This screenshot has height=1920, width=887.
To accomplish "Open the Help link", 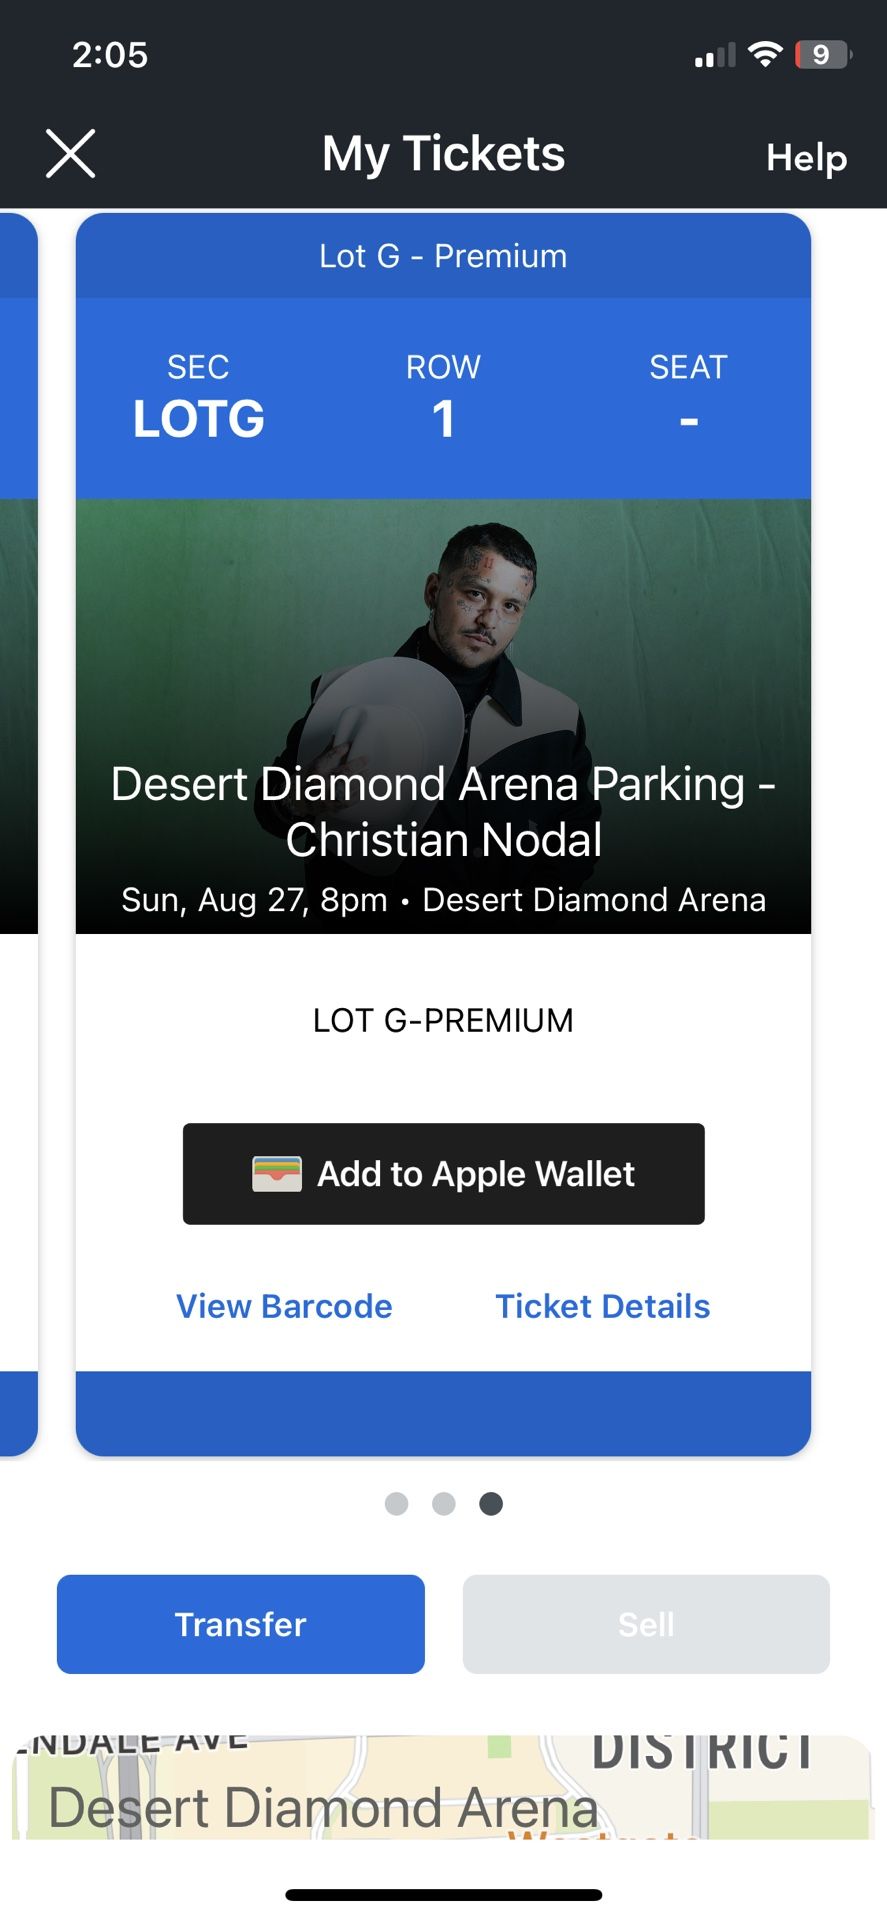I will point(806,157).
